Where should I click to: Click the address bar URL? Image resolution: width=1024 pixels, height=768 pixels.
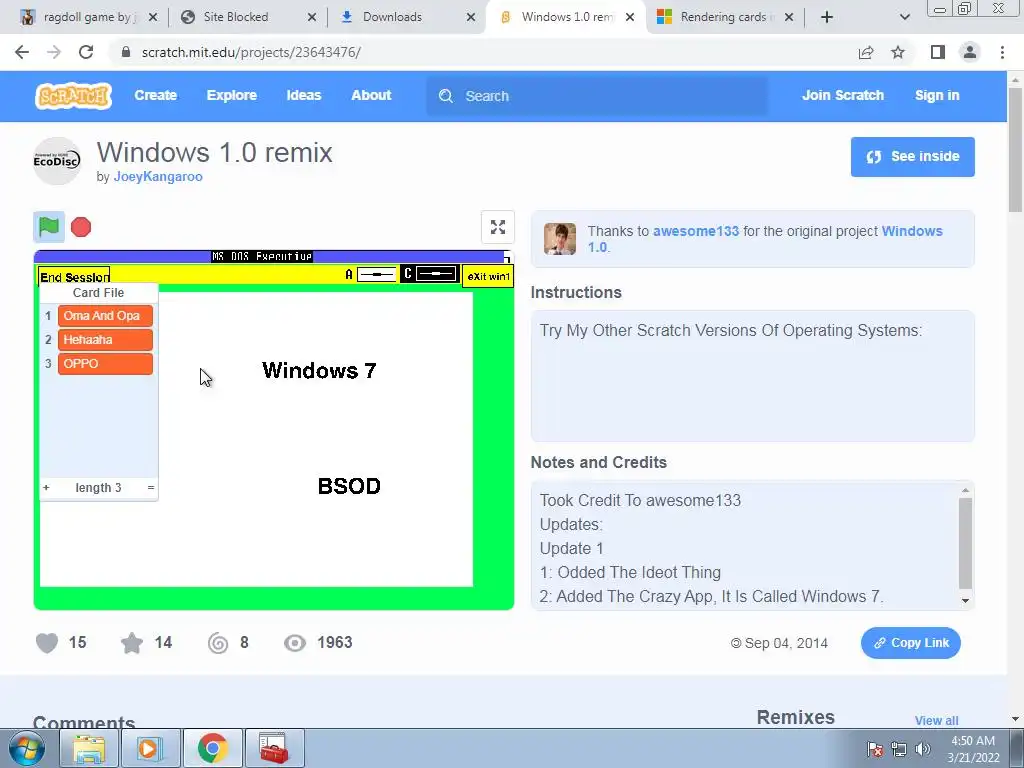point(251,52)
